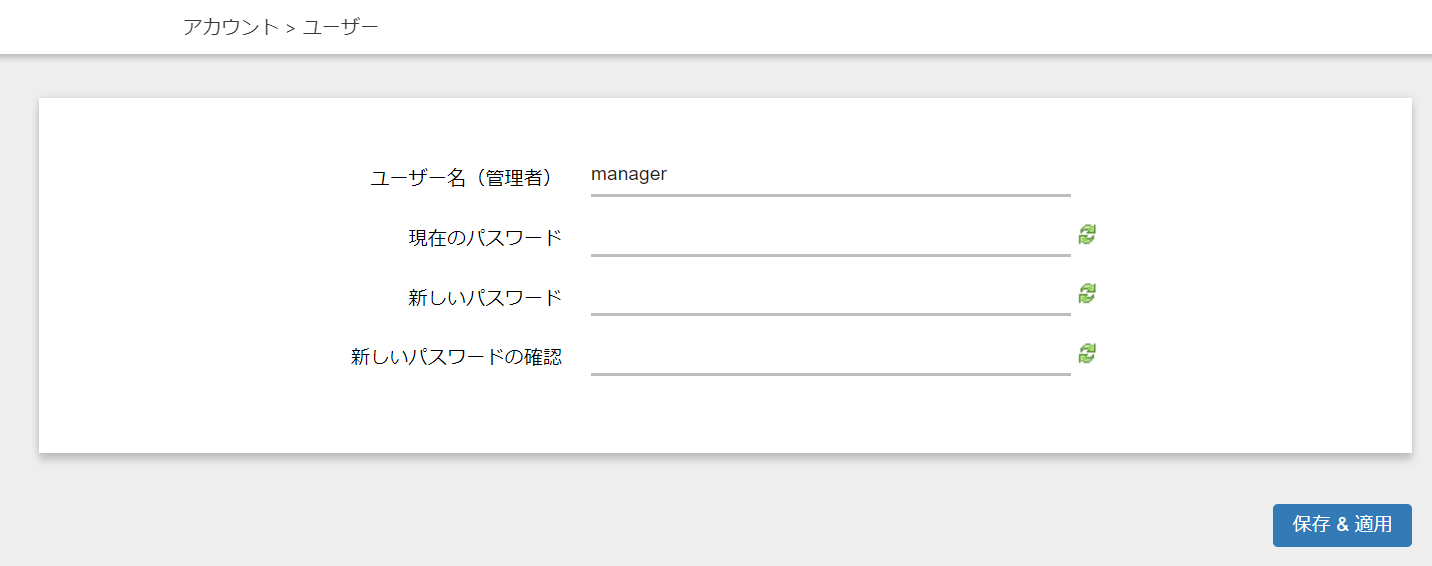
Task: Focus the 現在のパスワード input field
Action: [x=830, y=237]
